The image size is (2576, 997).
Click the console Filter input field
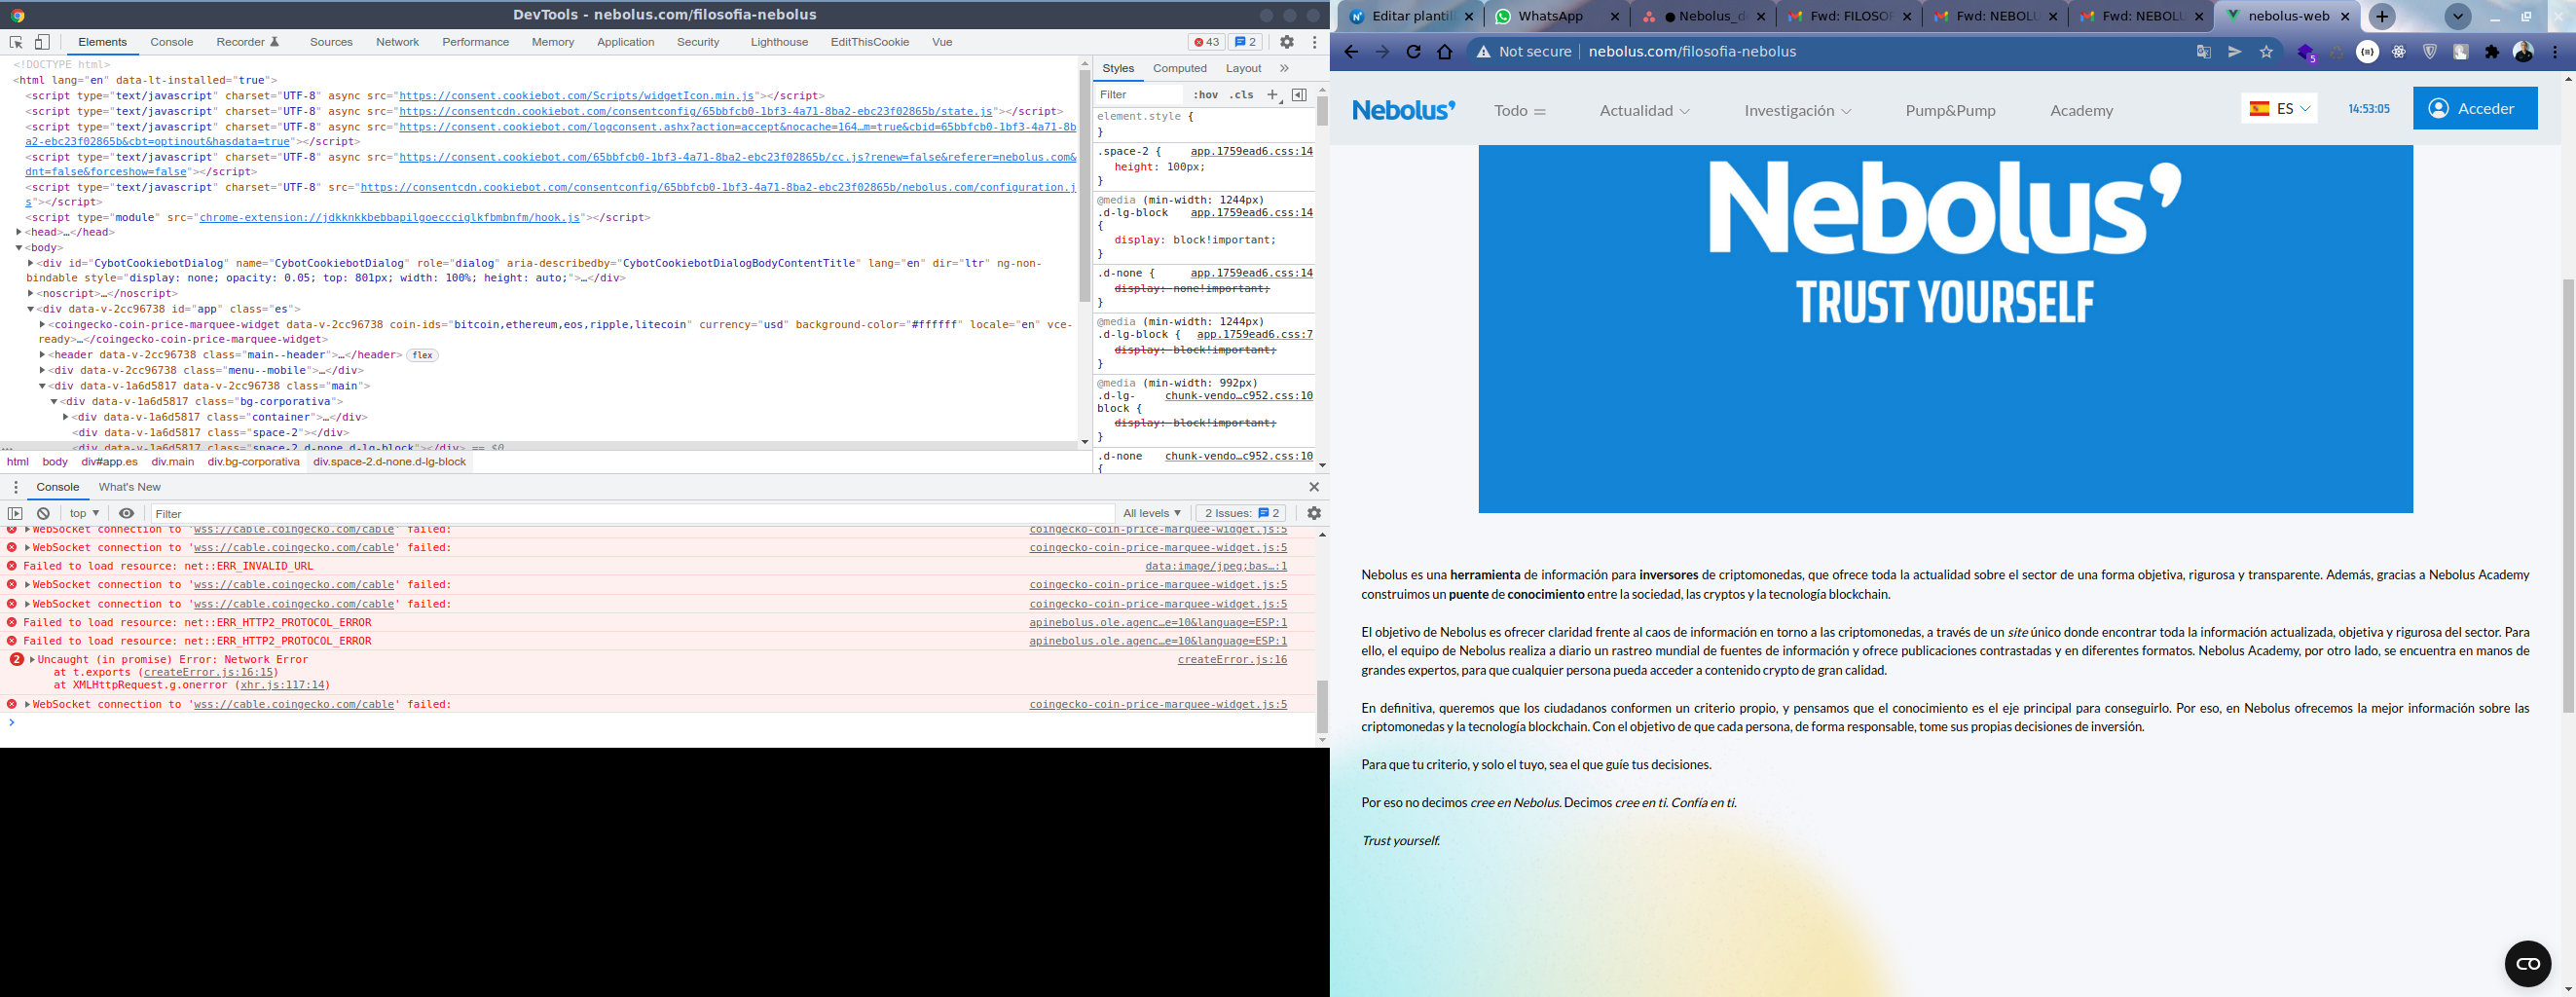tap(630, 513)
